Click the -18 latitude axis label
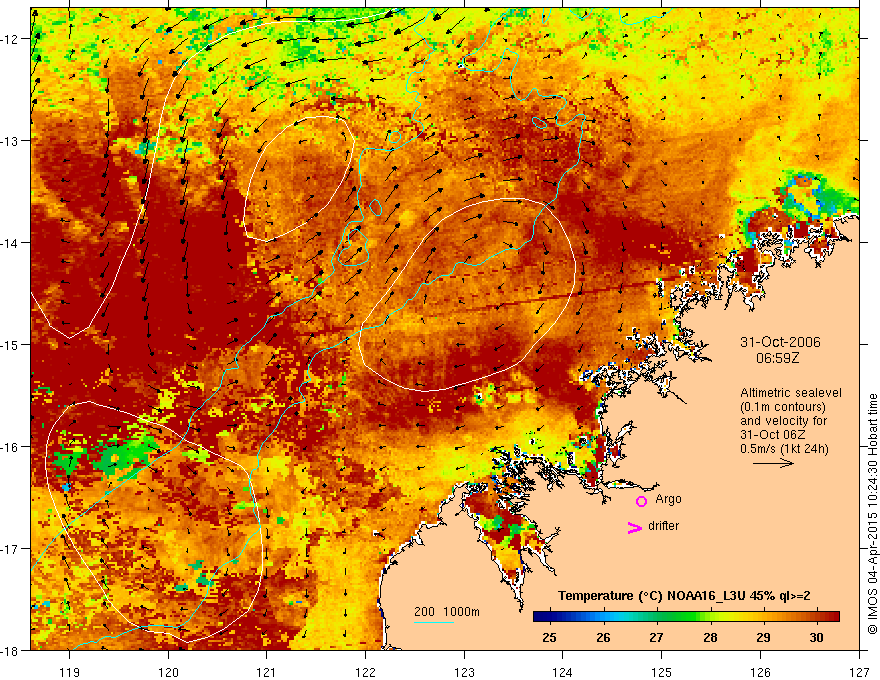Image resolution: width=880 pixels, height=680 pixels. [11, 650]
